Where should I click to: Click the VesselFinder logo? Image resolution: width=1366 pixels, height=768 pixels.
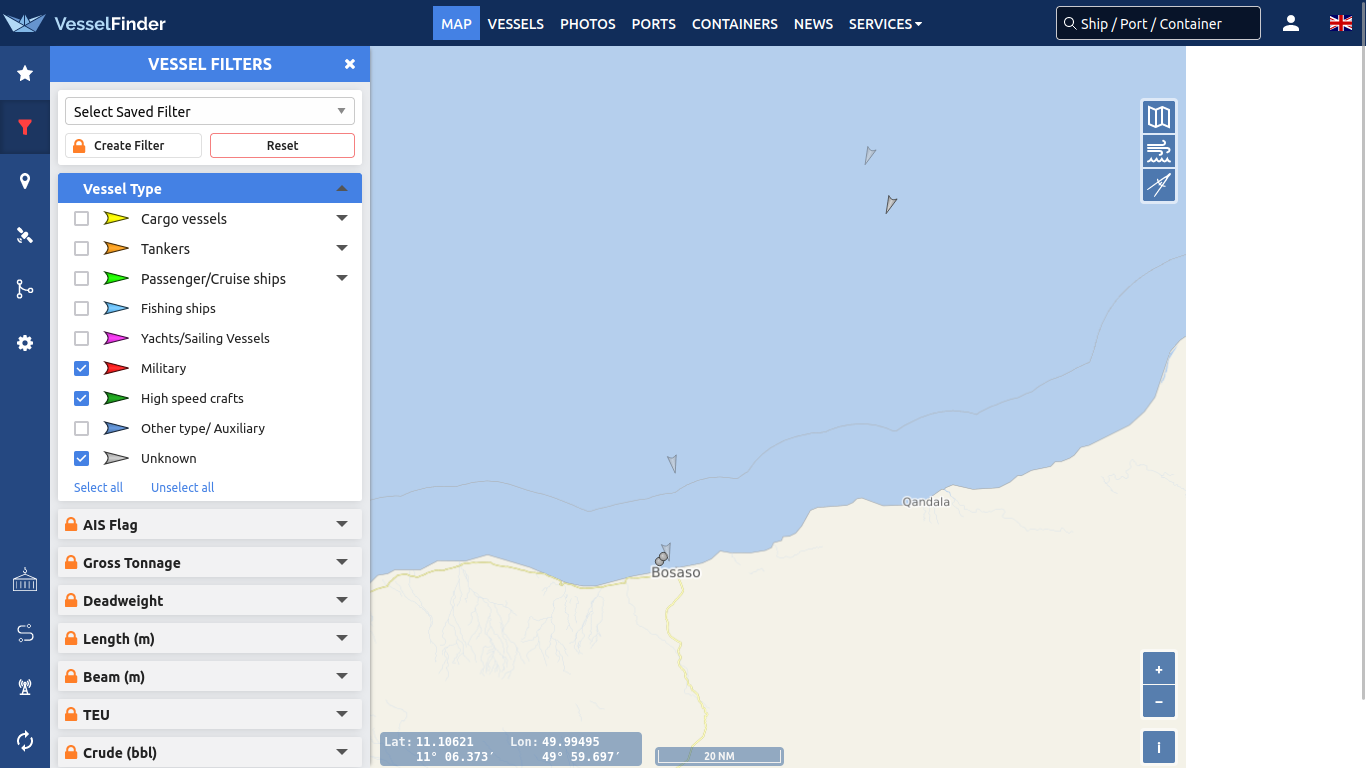point(84,23)
